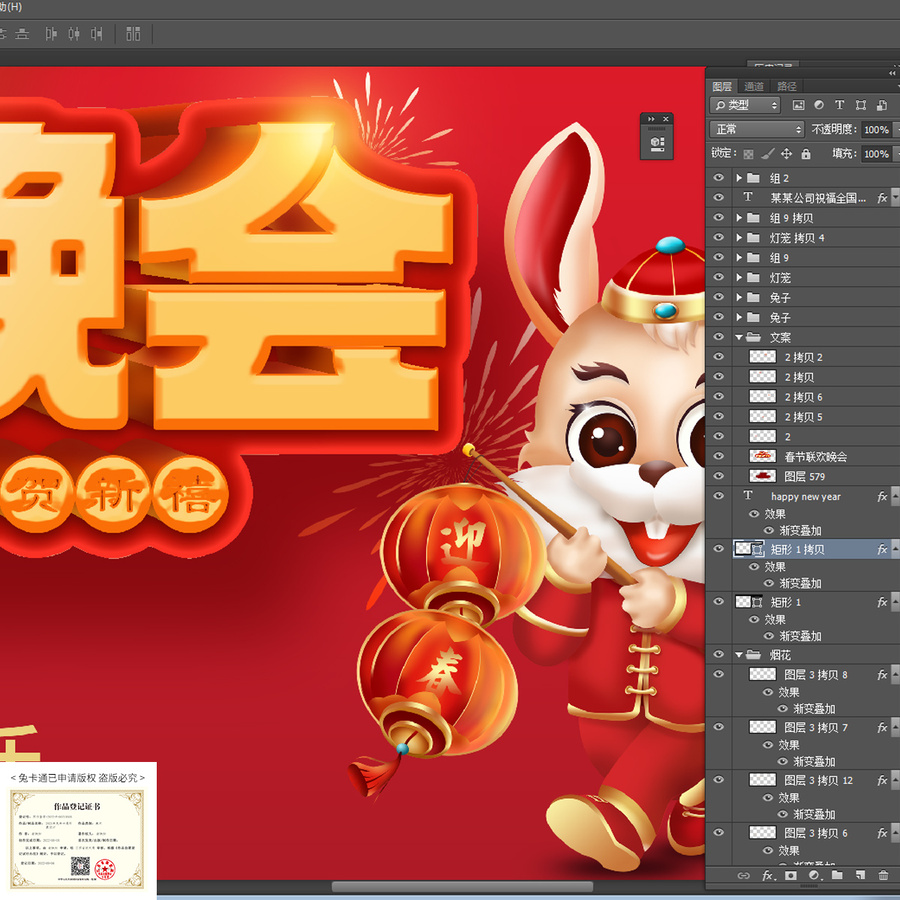900x900 pixels.
Task: Click 3D cube icon in floating mini panel
Action: 657,143
